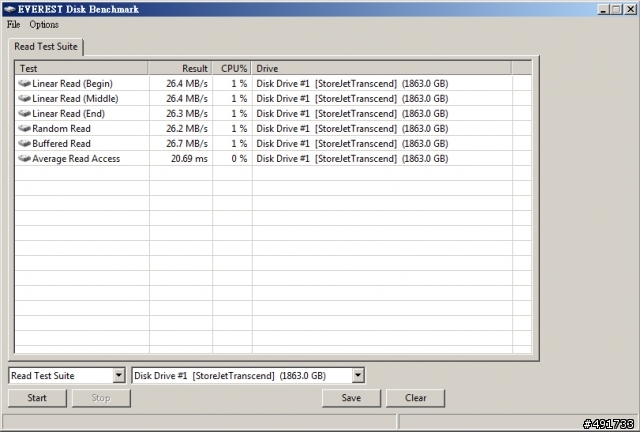Maximize the EVEREST Disk Benchmark window
Image resolution: width=640 pixels, height=432 pixels.
[616, 9]
